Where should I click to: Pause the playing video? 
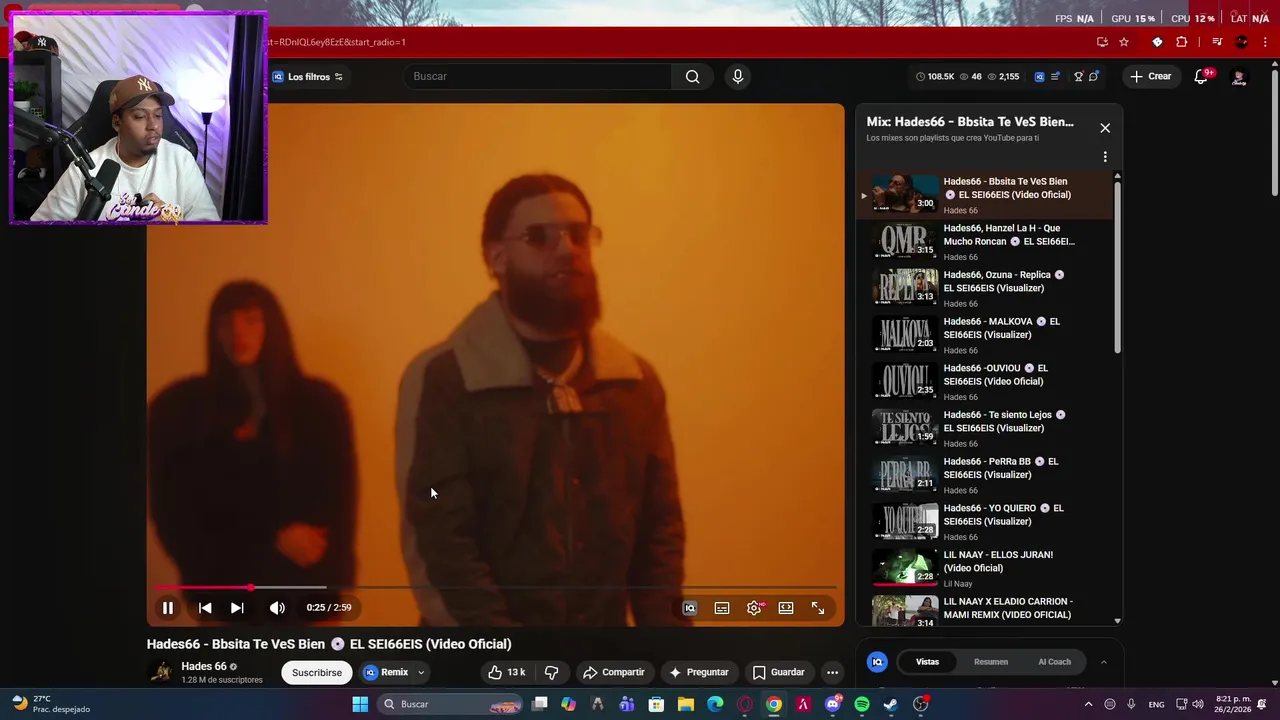(168, 607)
